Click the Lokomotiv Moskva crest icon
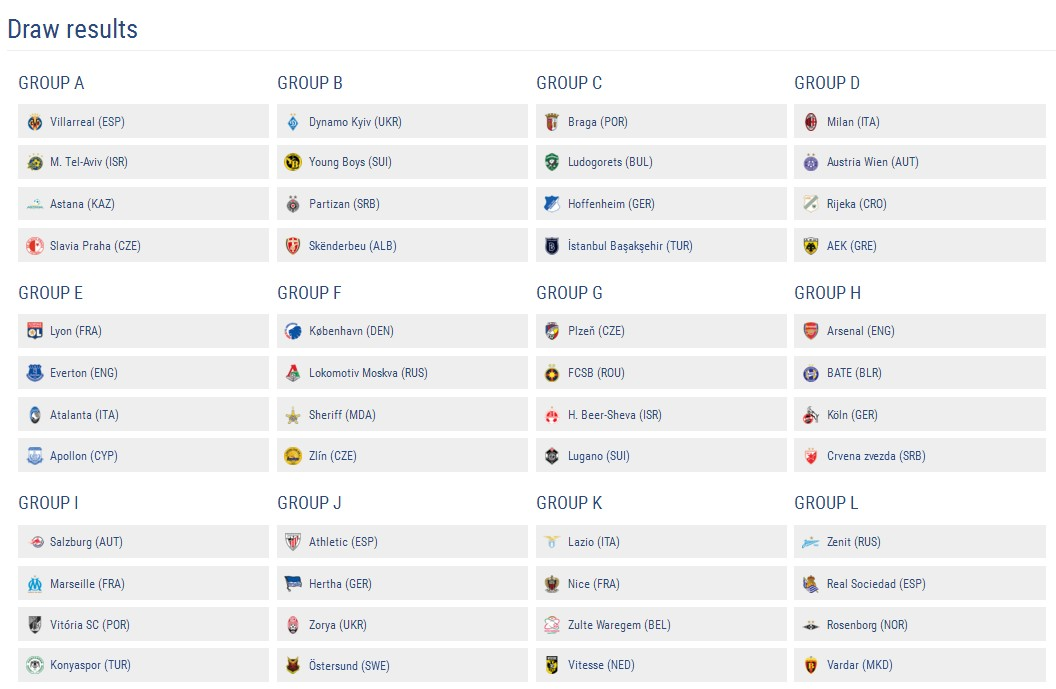 [x=293, y=372]
